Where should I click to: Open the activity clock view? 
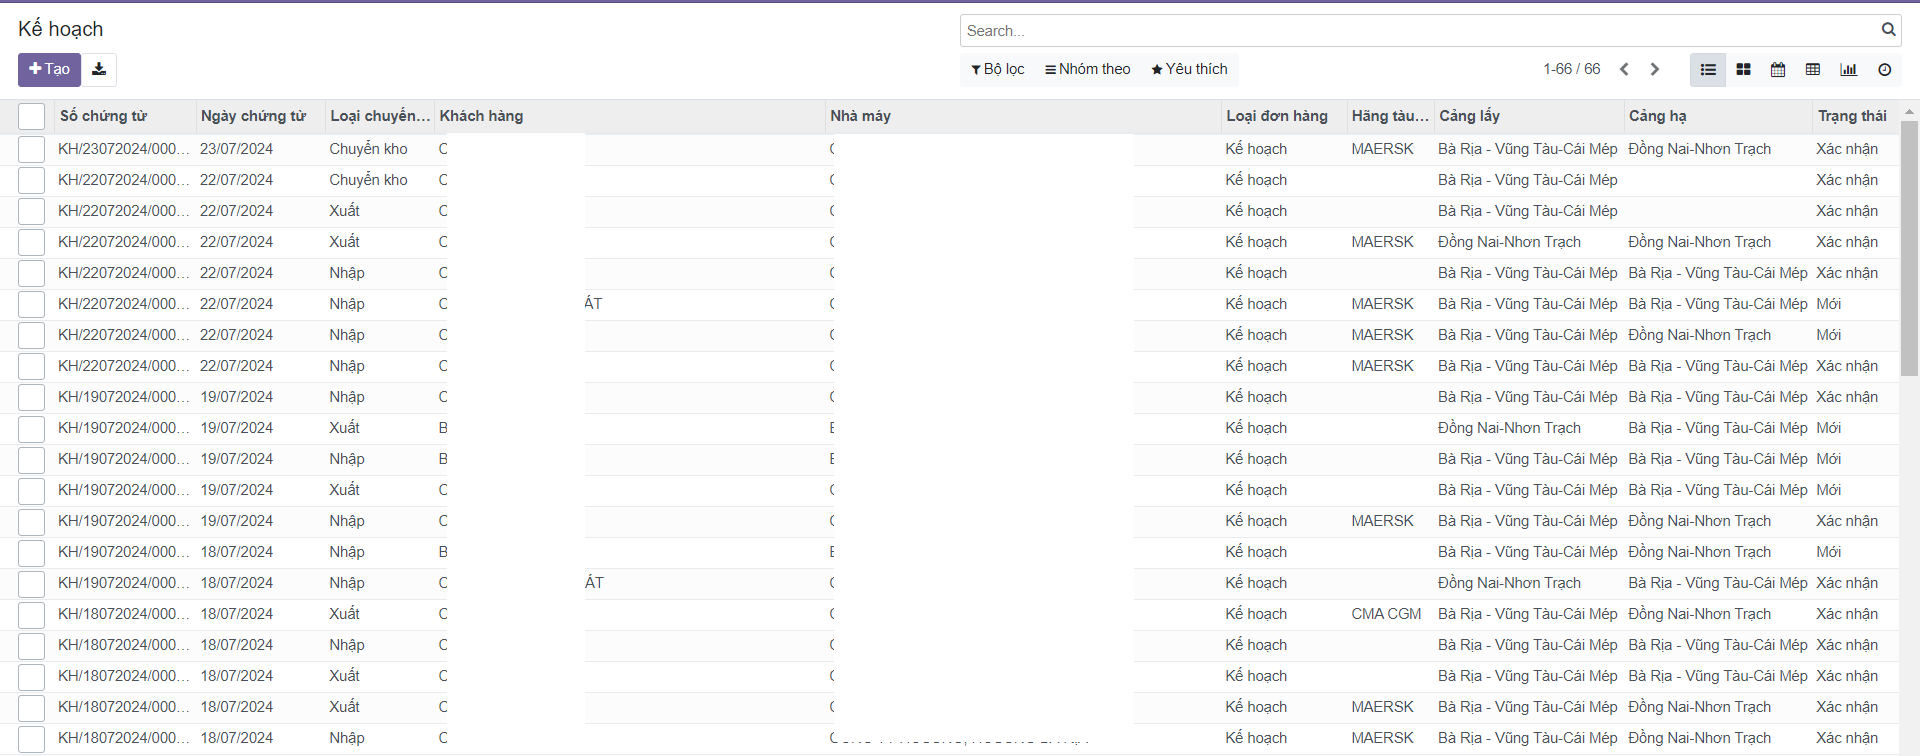[1884, 69]
